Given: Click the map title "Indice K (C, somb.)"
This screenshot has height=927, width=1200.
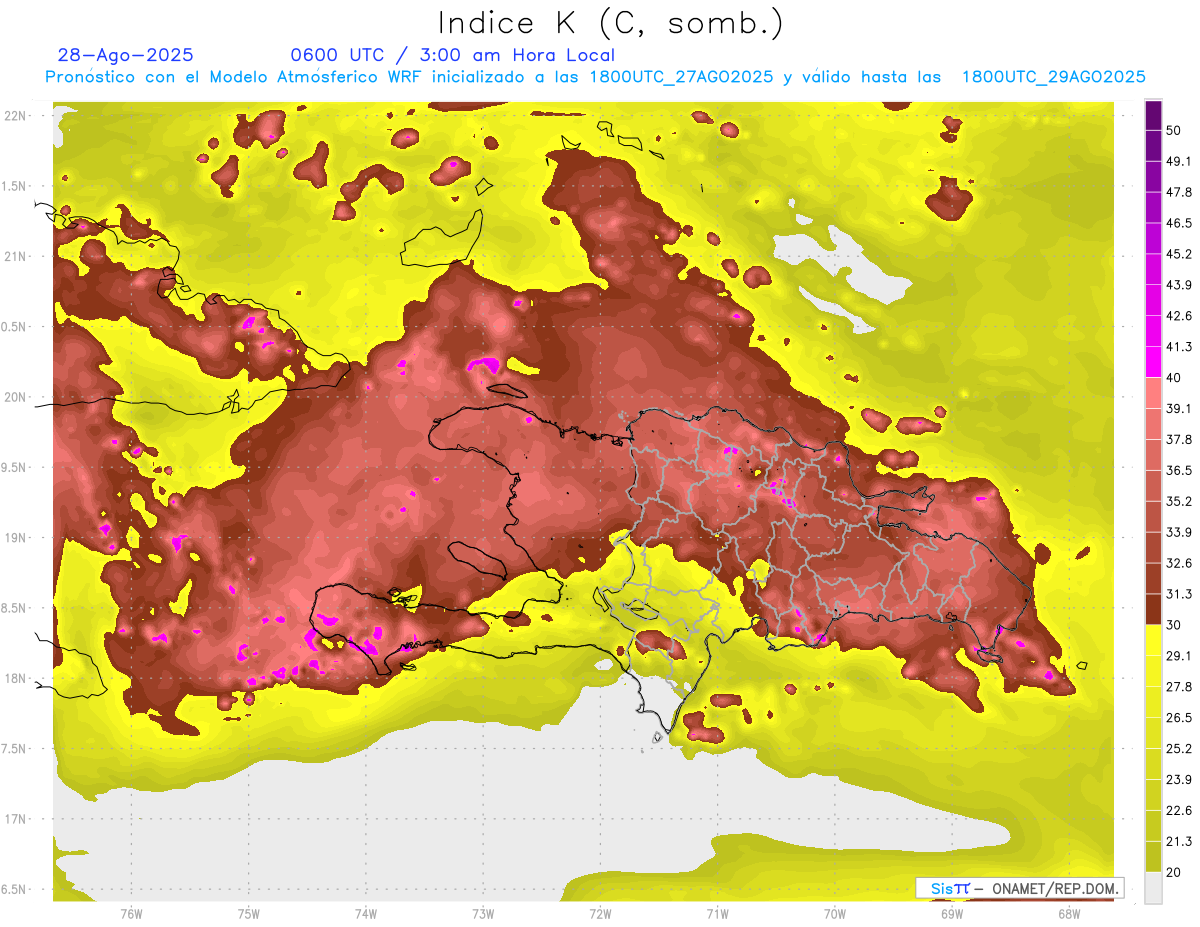Looking at the screenshot, I should [611, 23].
